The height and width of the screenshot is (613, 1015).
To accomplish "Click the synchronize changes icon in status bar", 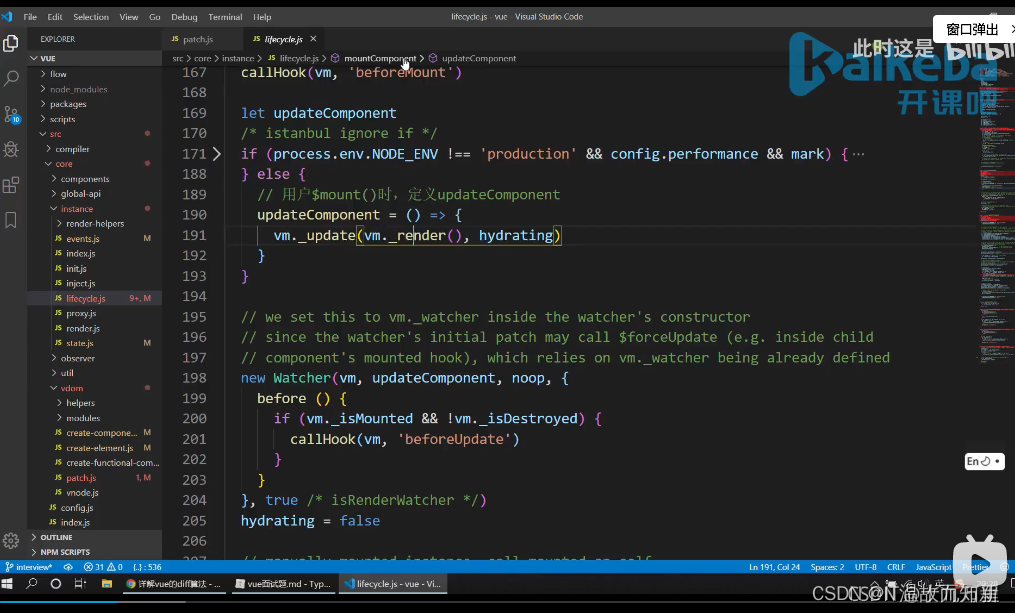I will (68, 567).
